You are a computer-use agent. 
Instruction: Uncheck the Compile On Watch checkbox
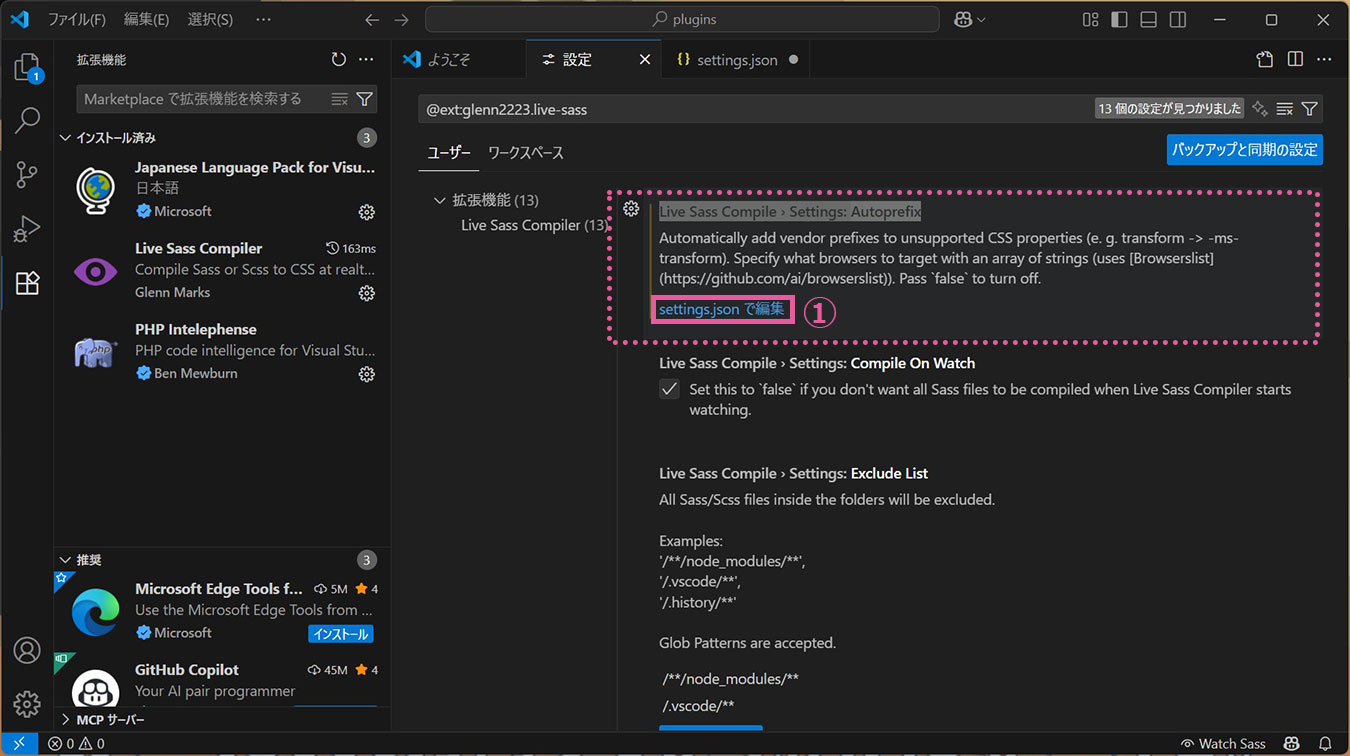[670, 390]
